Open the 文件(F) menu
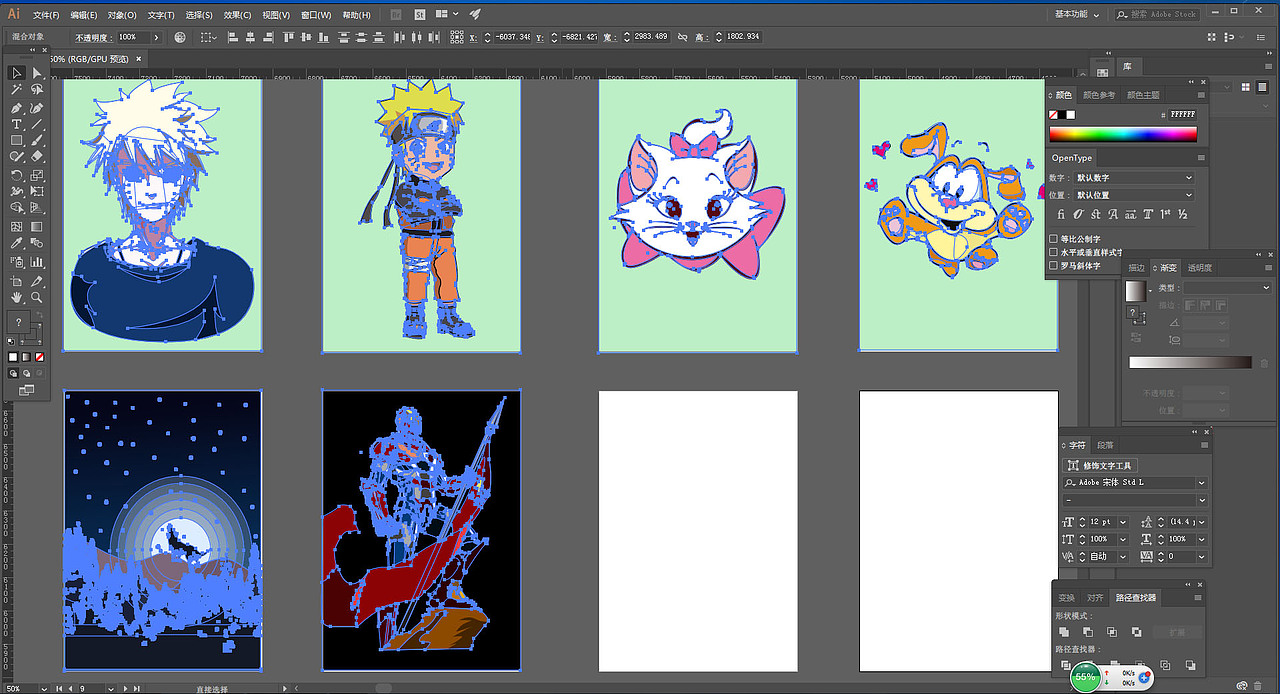 (46, 15)
